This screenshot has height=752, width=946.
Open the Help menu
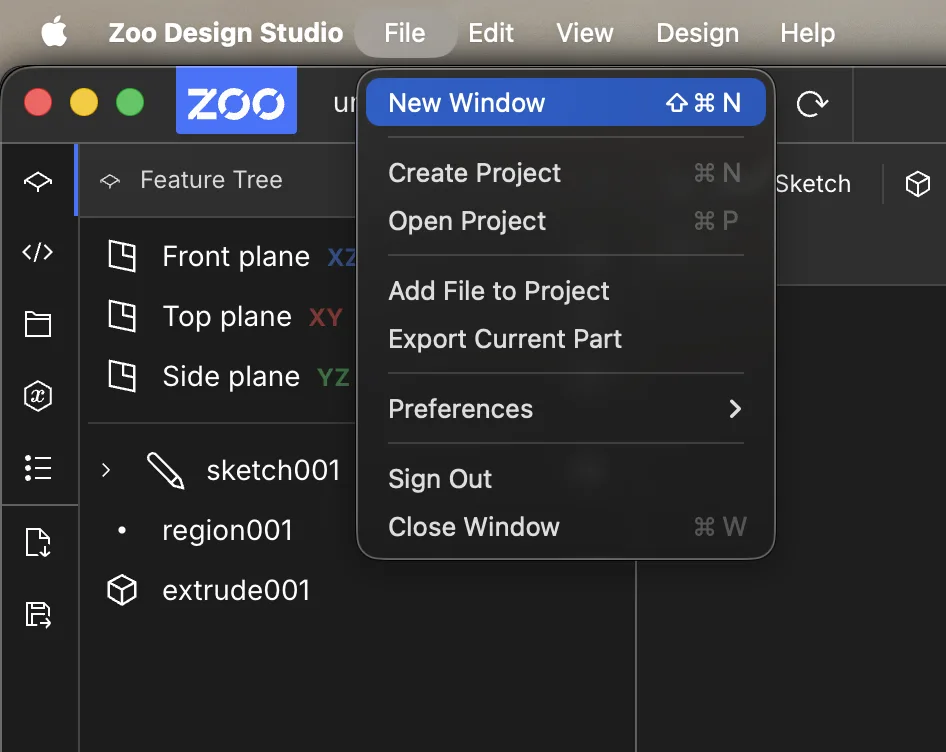tap(807, 33)
